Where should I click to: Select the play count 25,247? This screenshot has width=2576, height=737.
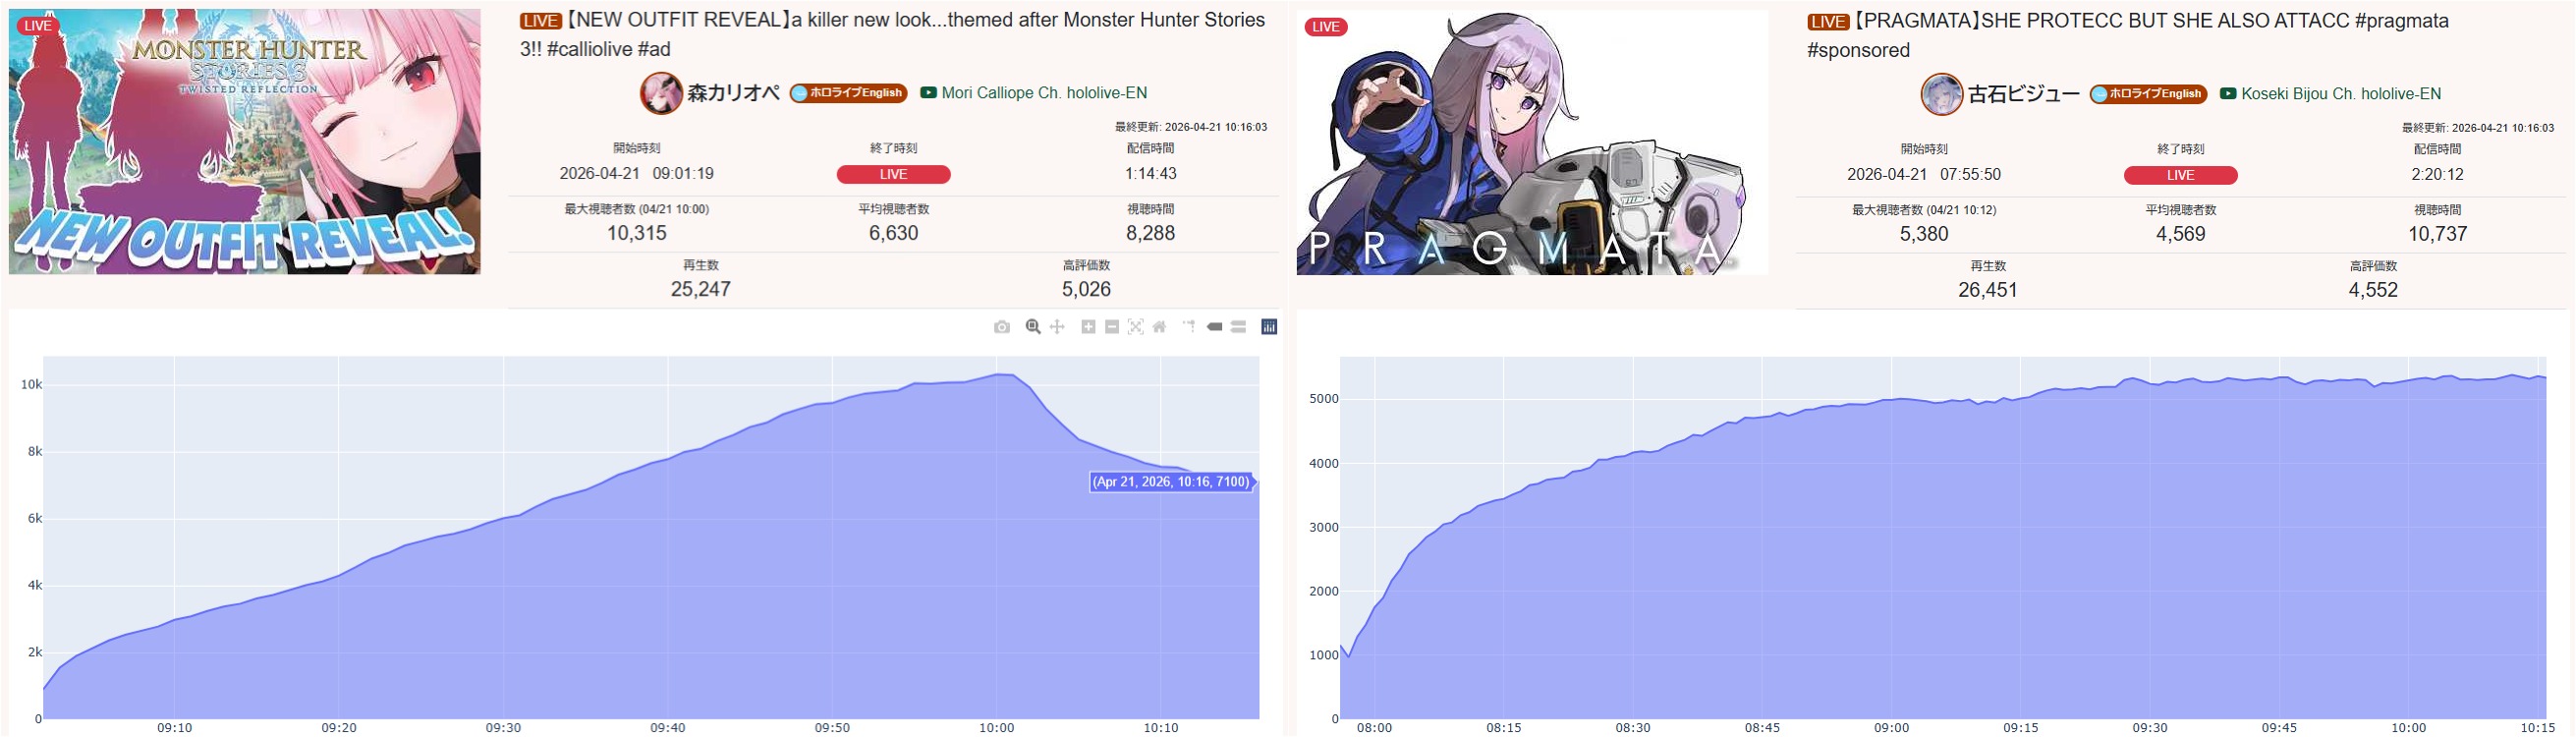tap(701, 289)
